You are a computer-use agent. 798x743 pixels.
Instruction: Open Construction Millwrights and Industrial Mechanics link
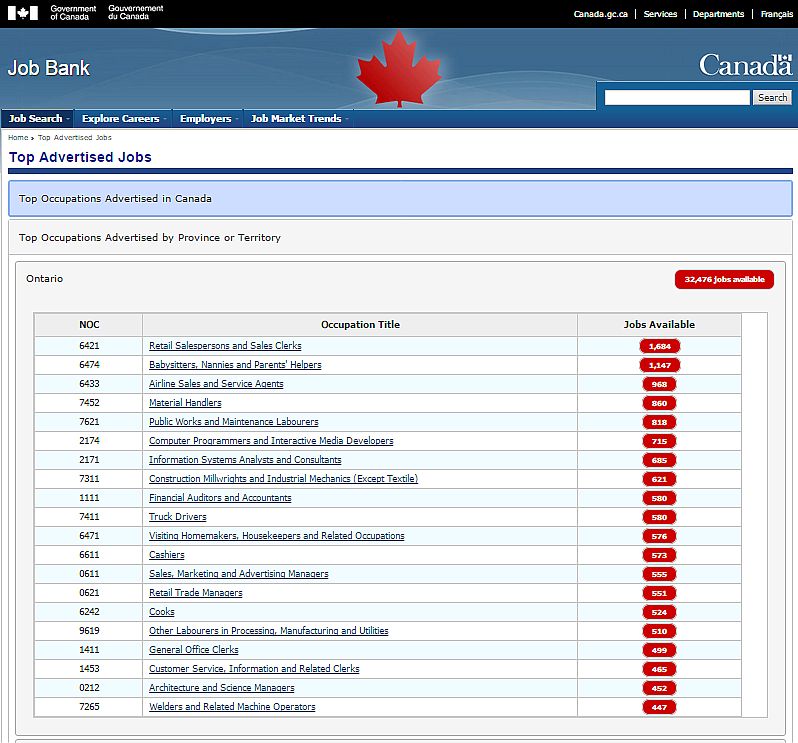tap(283, 478)
